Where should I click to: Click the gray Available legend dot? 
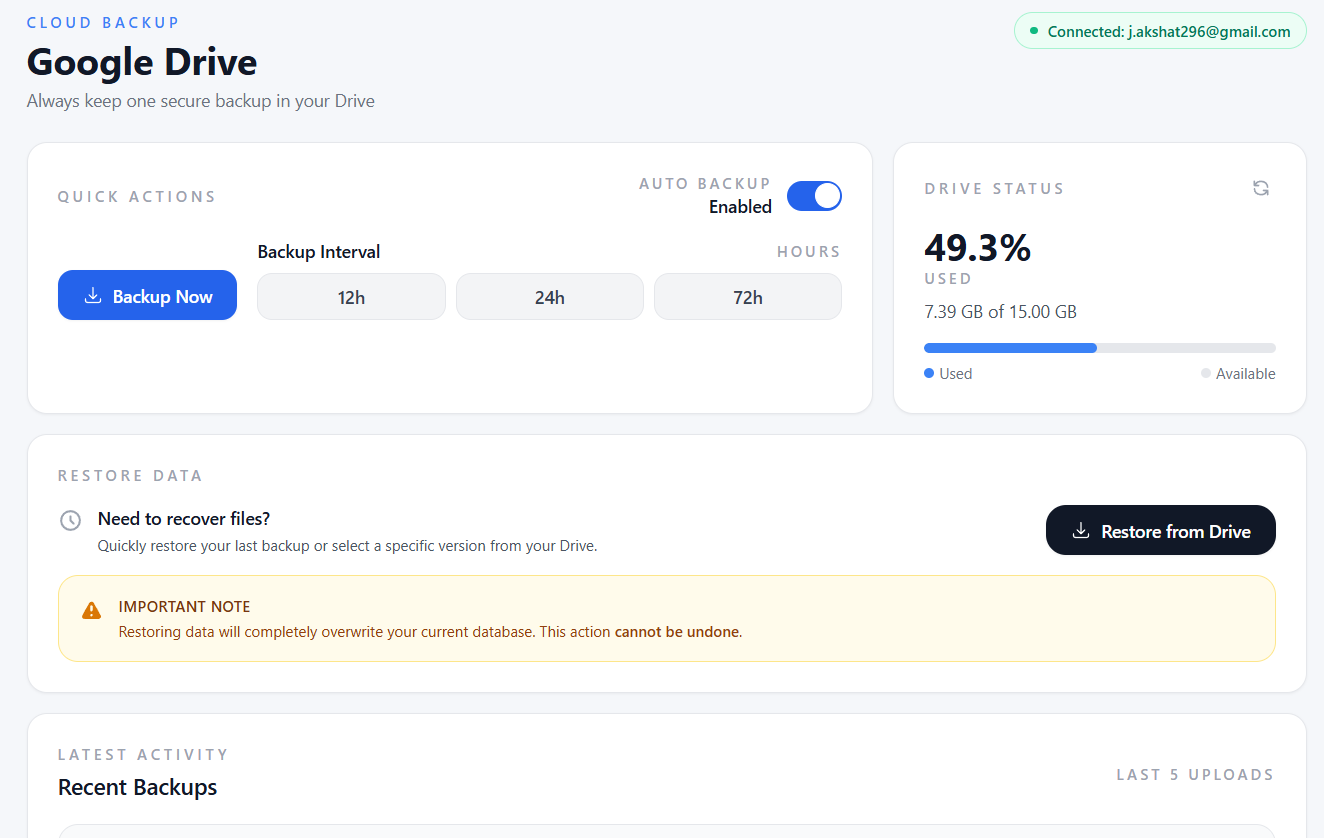tap(1206, 373)
